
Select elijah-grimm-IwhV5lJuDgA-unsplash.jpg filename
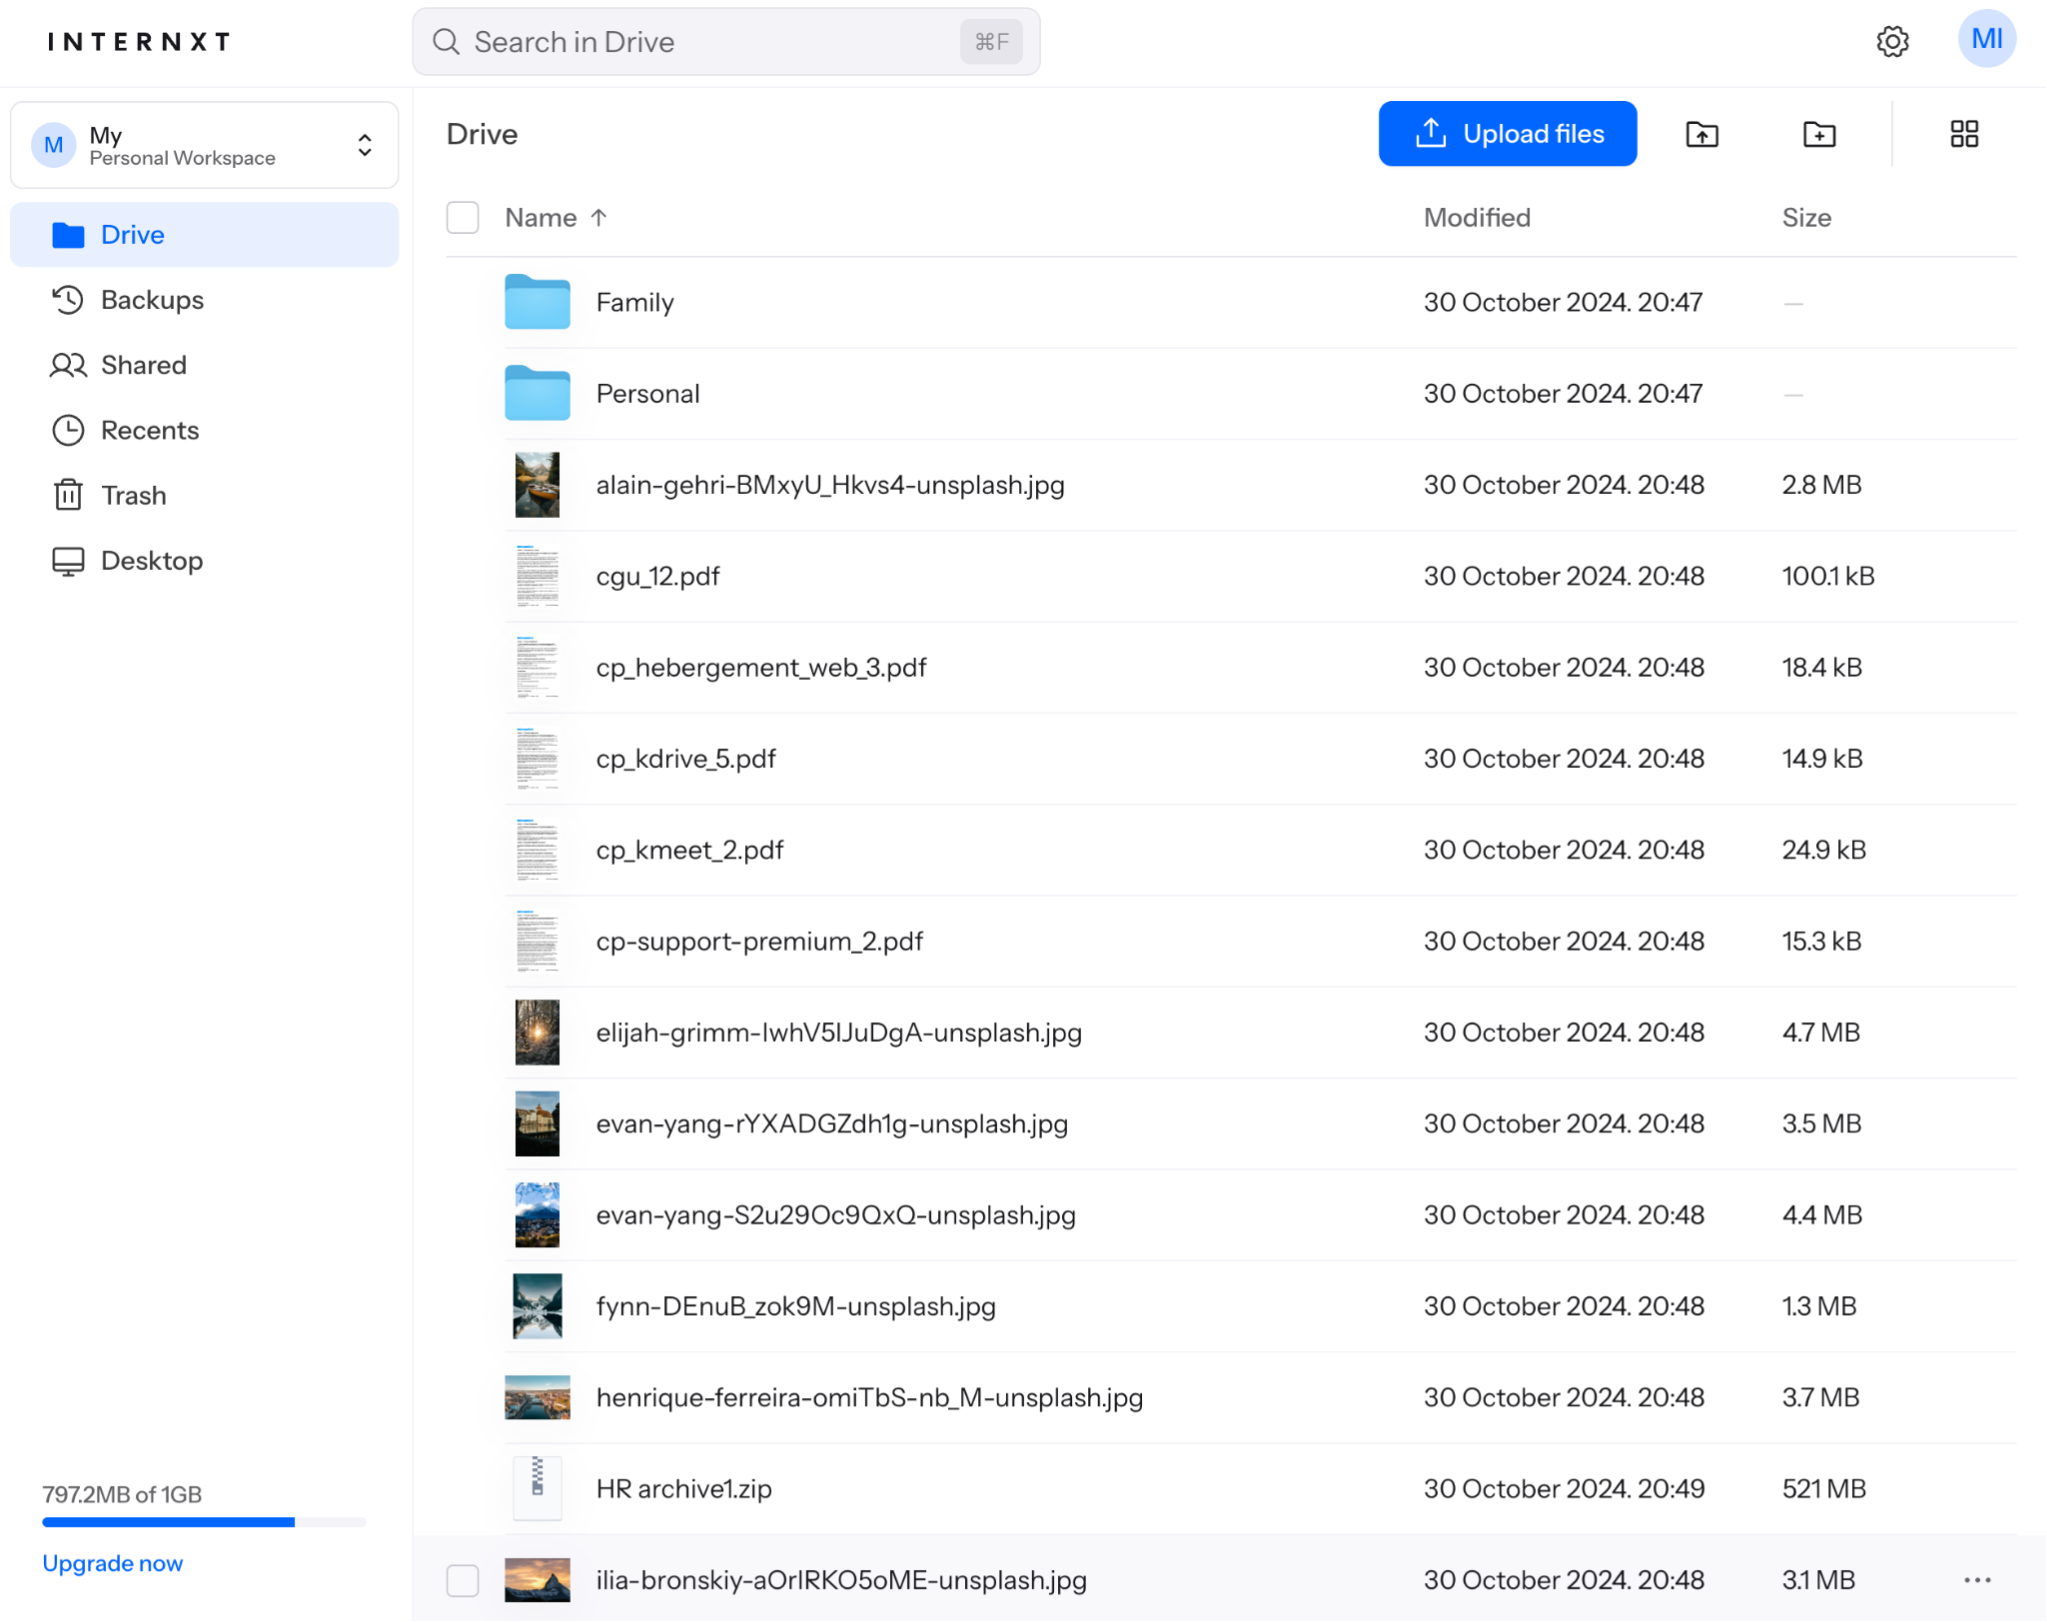(839, 1032)
